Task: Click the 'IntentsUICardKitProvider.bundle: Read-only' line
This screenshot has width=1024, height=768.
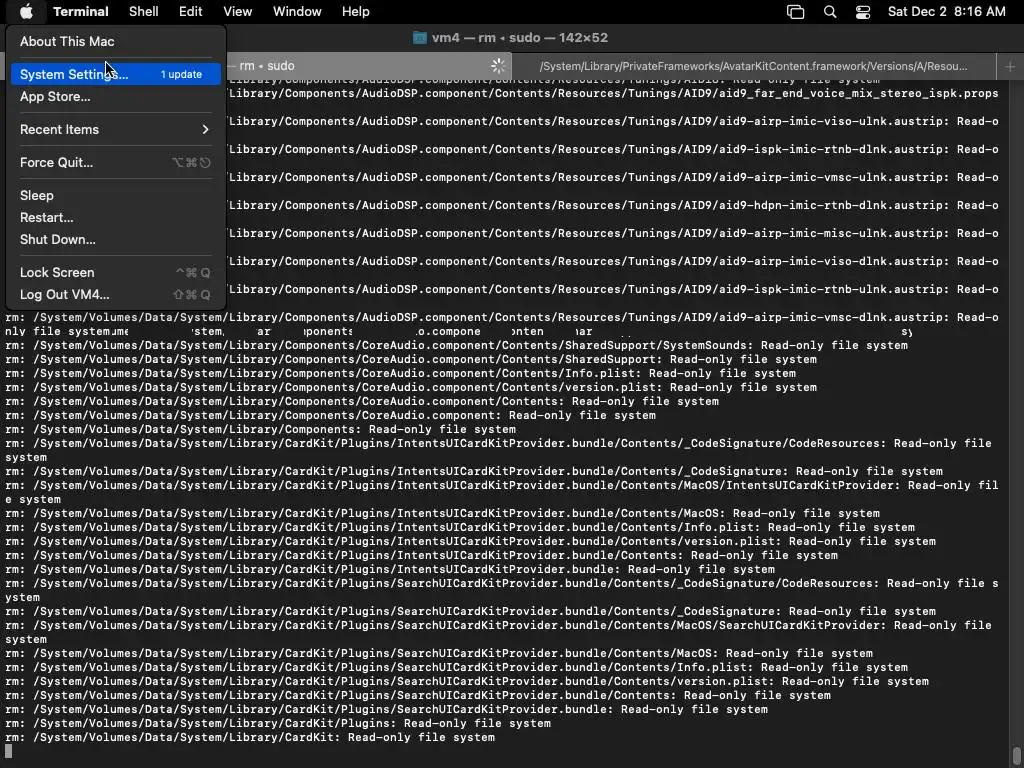Action: [x=390, y=569]
